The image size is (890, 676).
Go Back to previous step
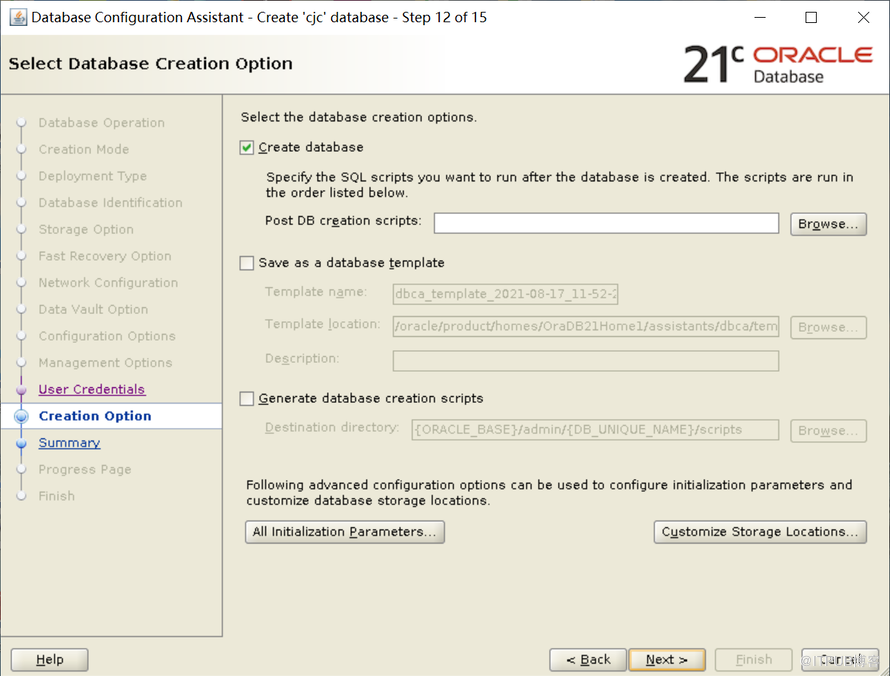pos(588,660)
